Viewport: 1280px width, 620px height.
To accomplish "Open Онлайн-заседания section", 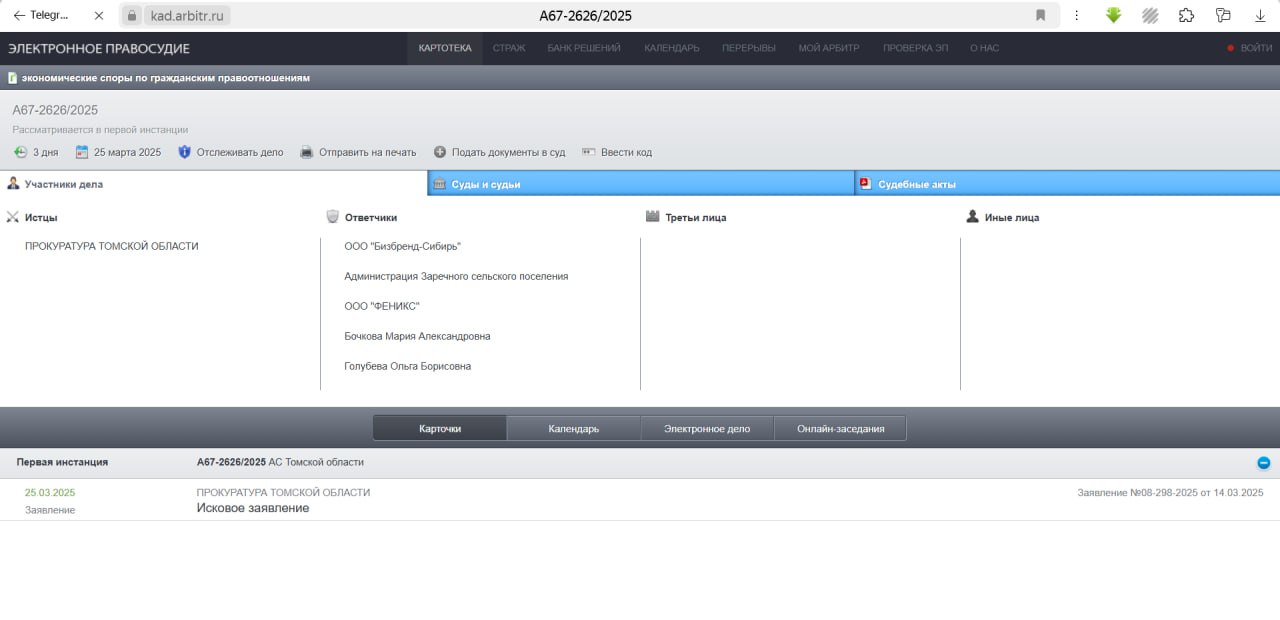I will (840, 428).
